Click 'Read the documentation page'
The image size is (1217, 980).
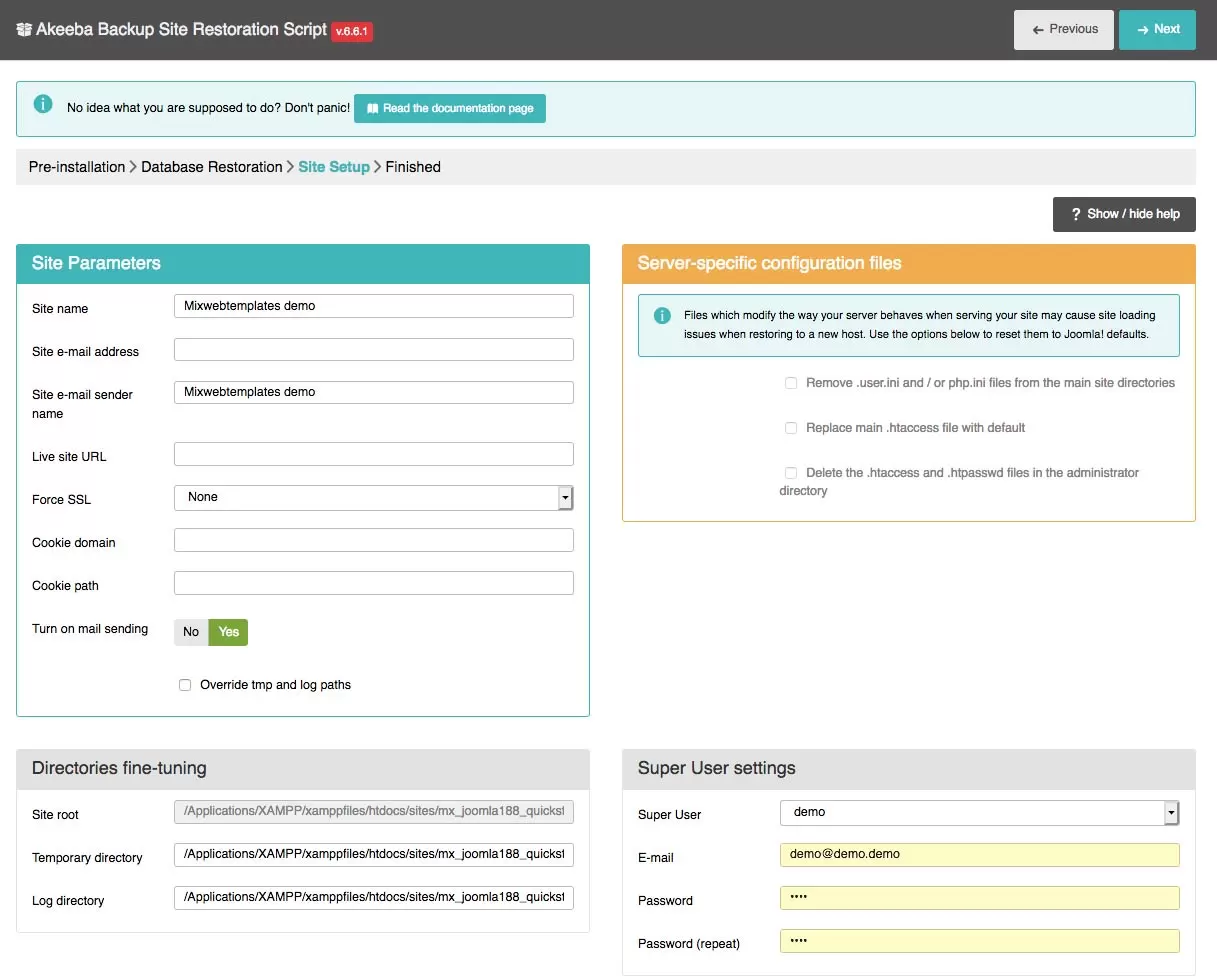point(449,108)
